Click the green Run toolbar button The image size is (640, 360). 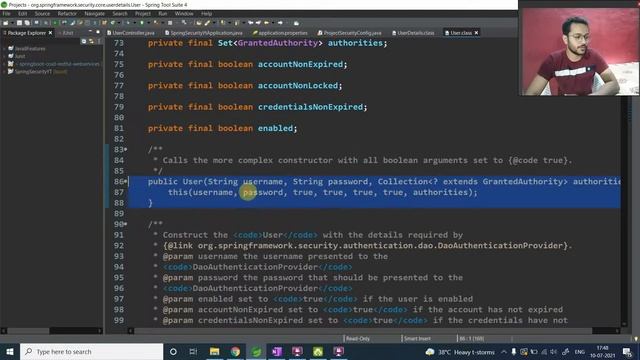point(142,23)
